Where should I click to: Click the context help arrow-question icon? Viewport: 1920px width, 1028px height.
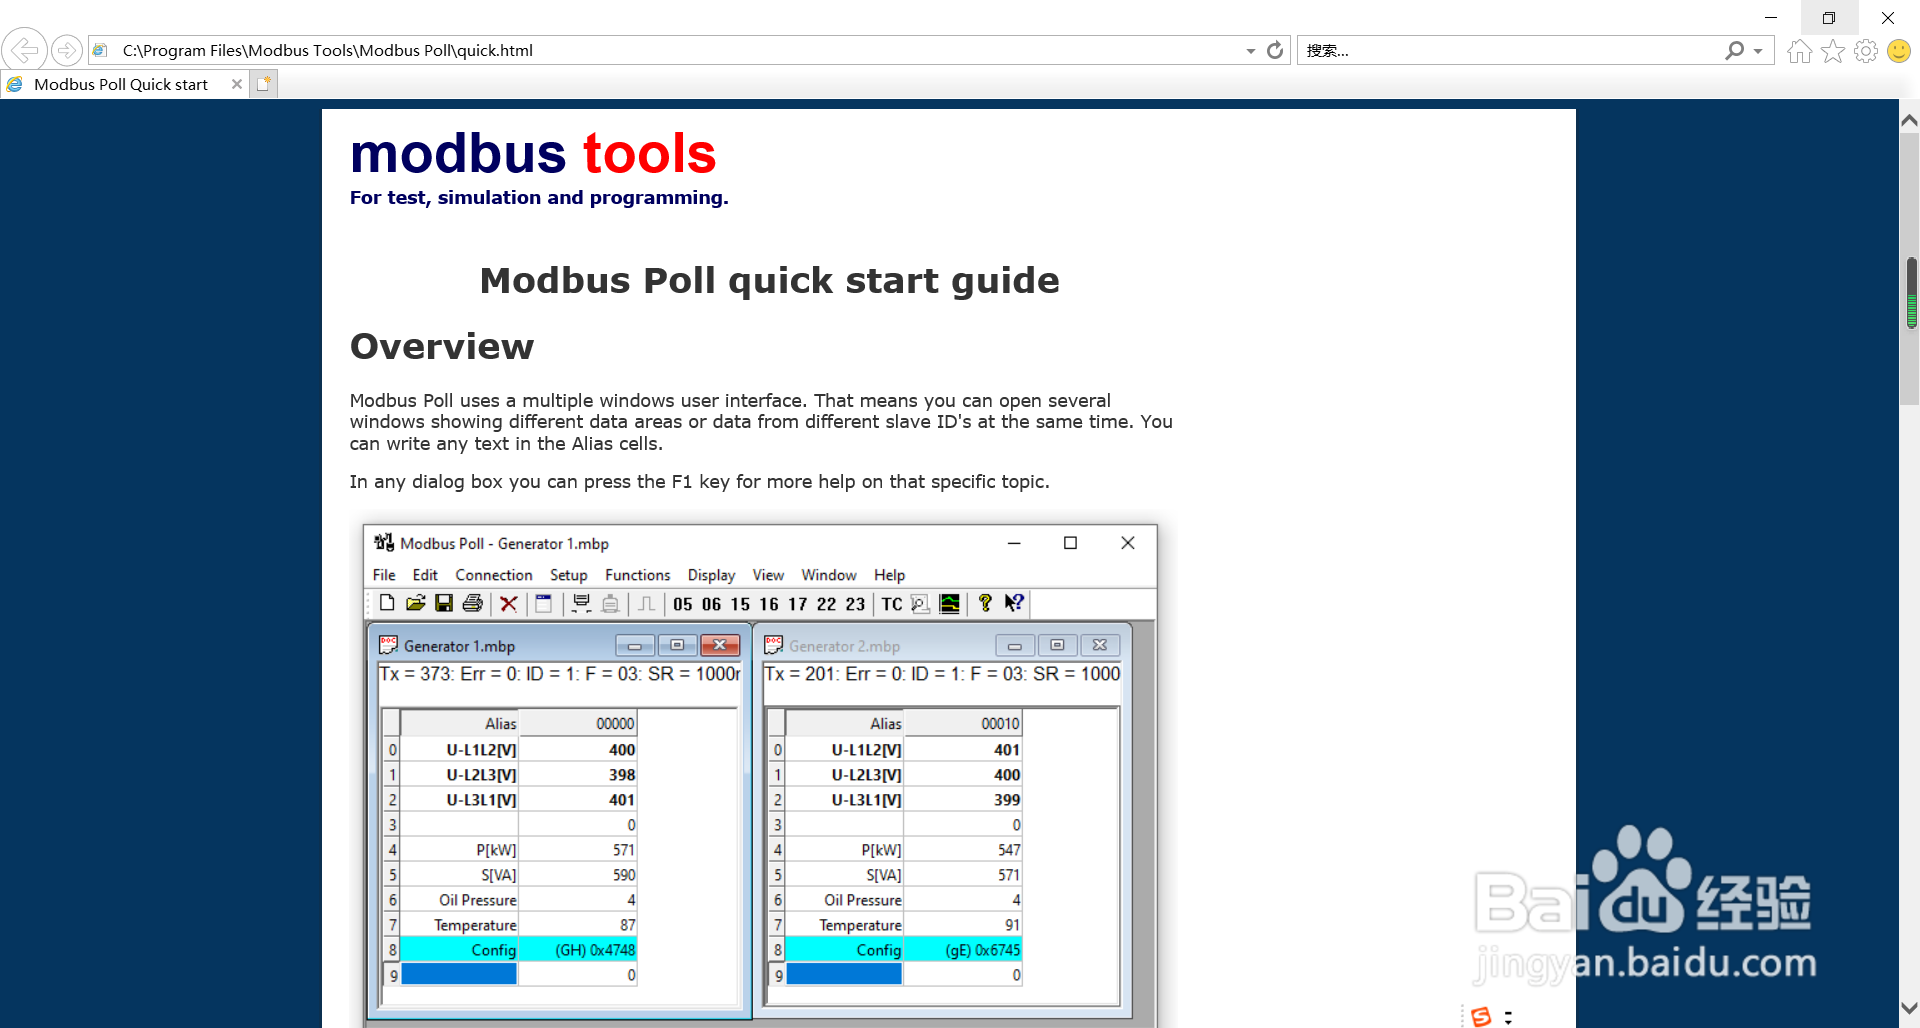(x=1014, y=603)
